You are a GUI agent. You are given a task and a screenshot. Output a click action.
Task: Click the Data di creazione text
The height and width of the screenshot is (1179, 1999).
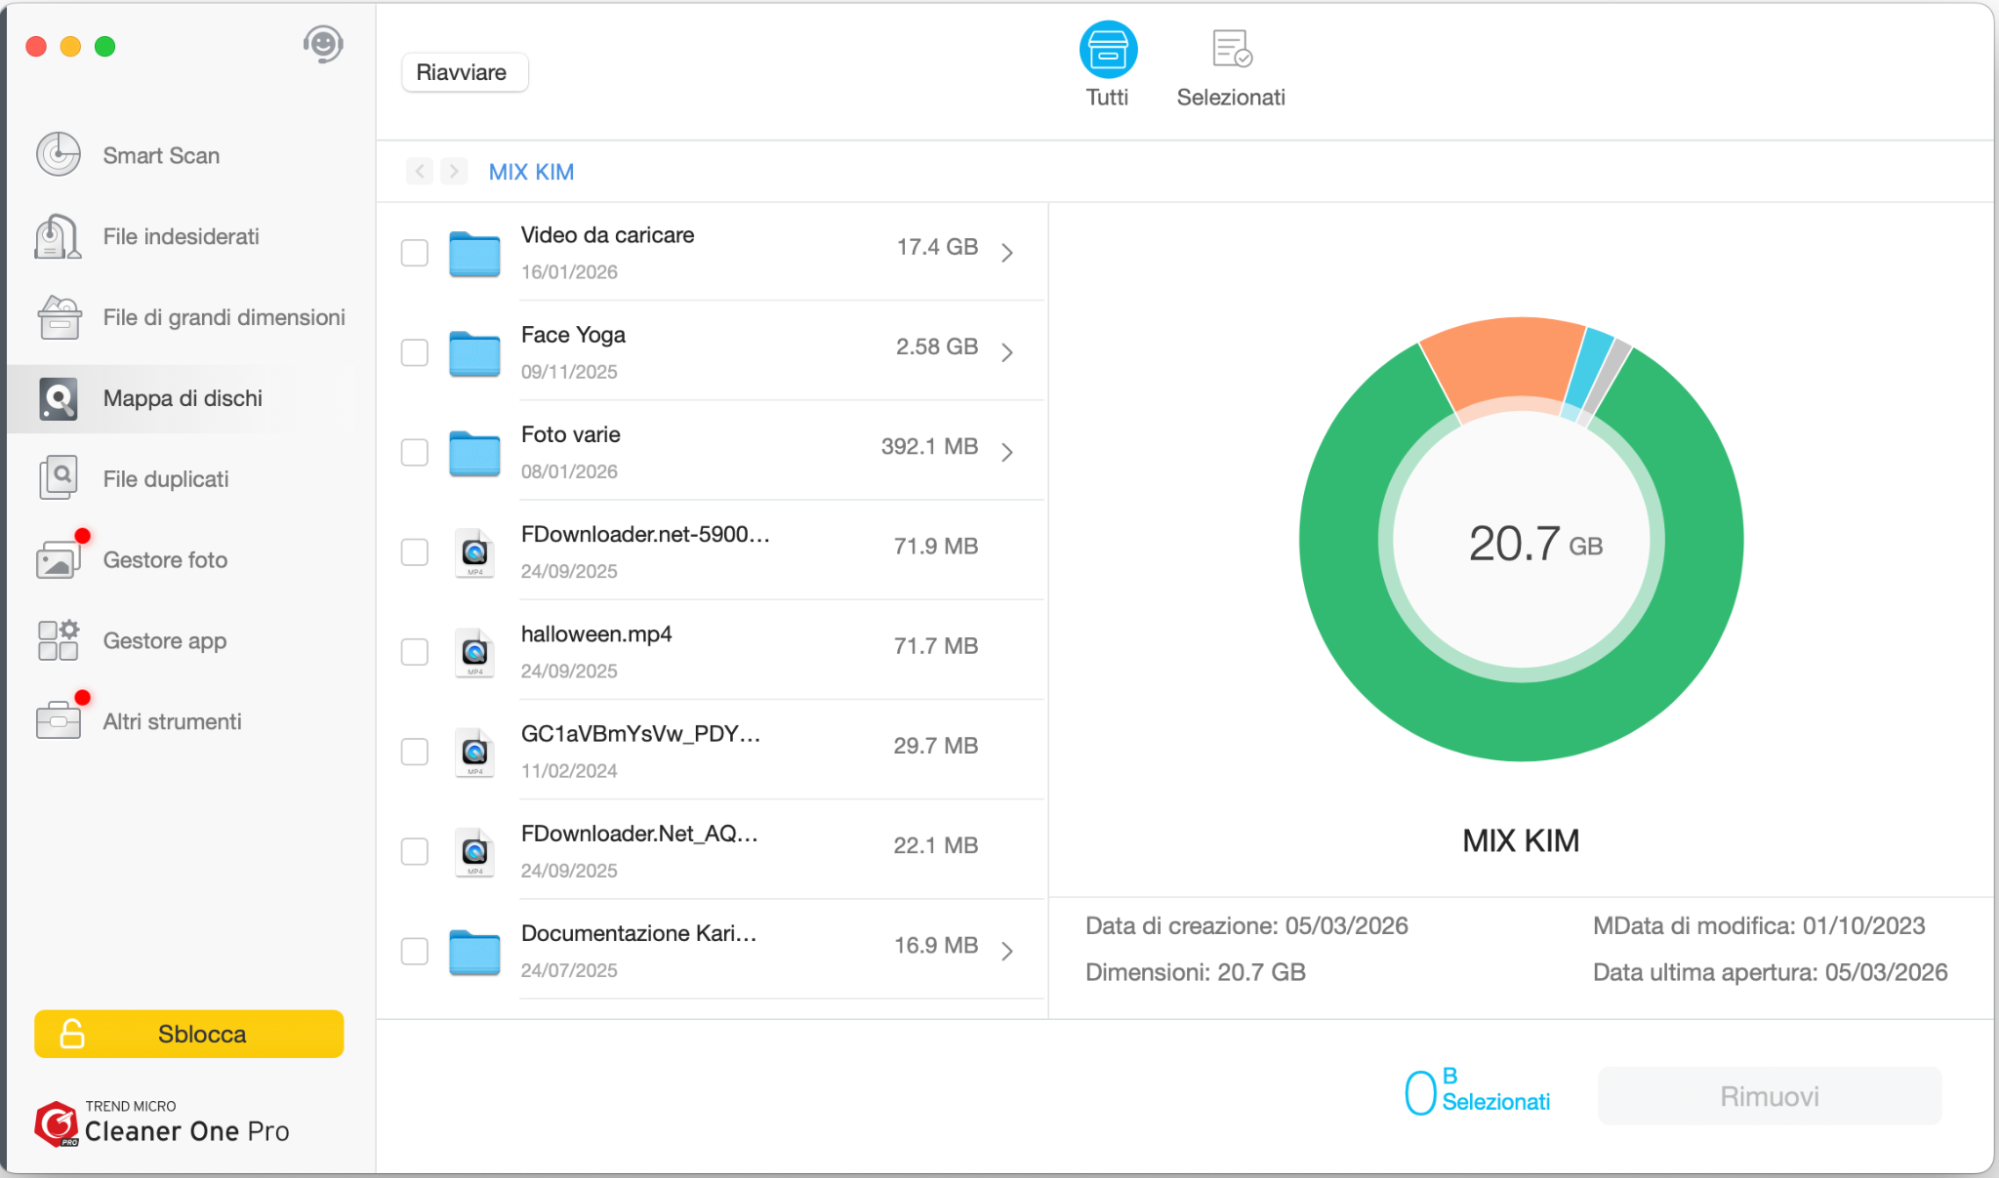(x=1247, y=926)
